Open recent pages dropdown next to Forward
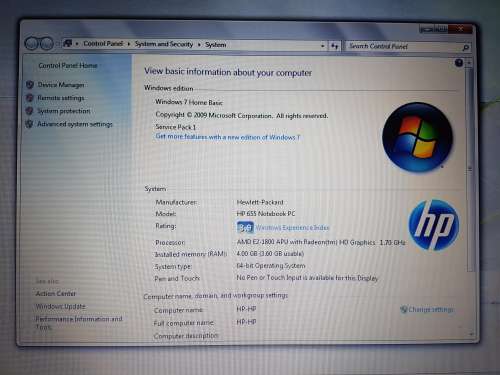Screen dimensions: 500x375 click(57, 44)
